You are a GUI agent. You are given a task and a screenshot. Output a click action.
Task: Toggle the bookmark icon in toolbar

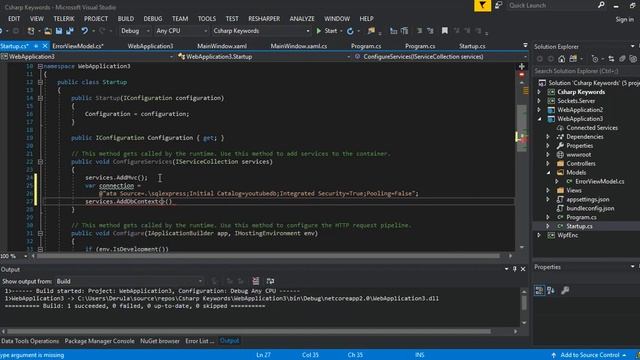tap(445, 31)
